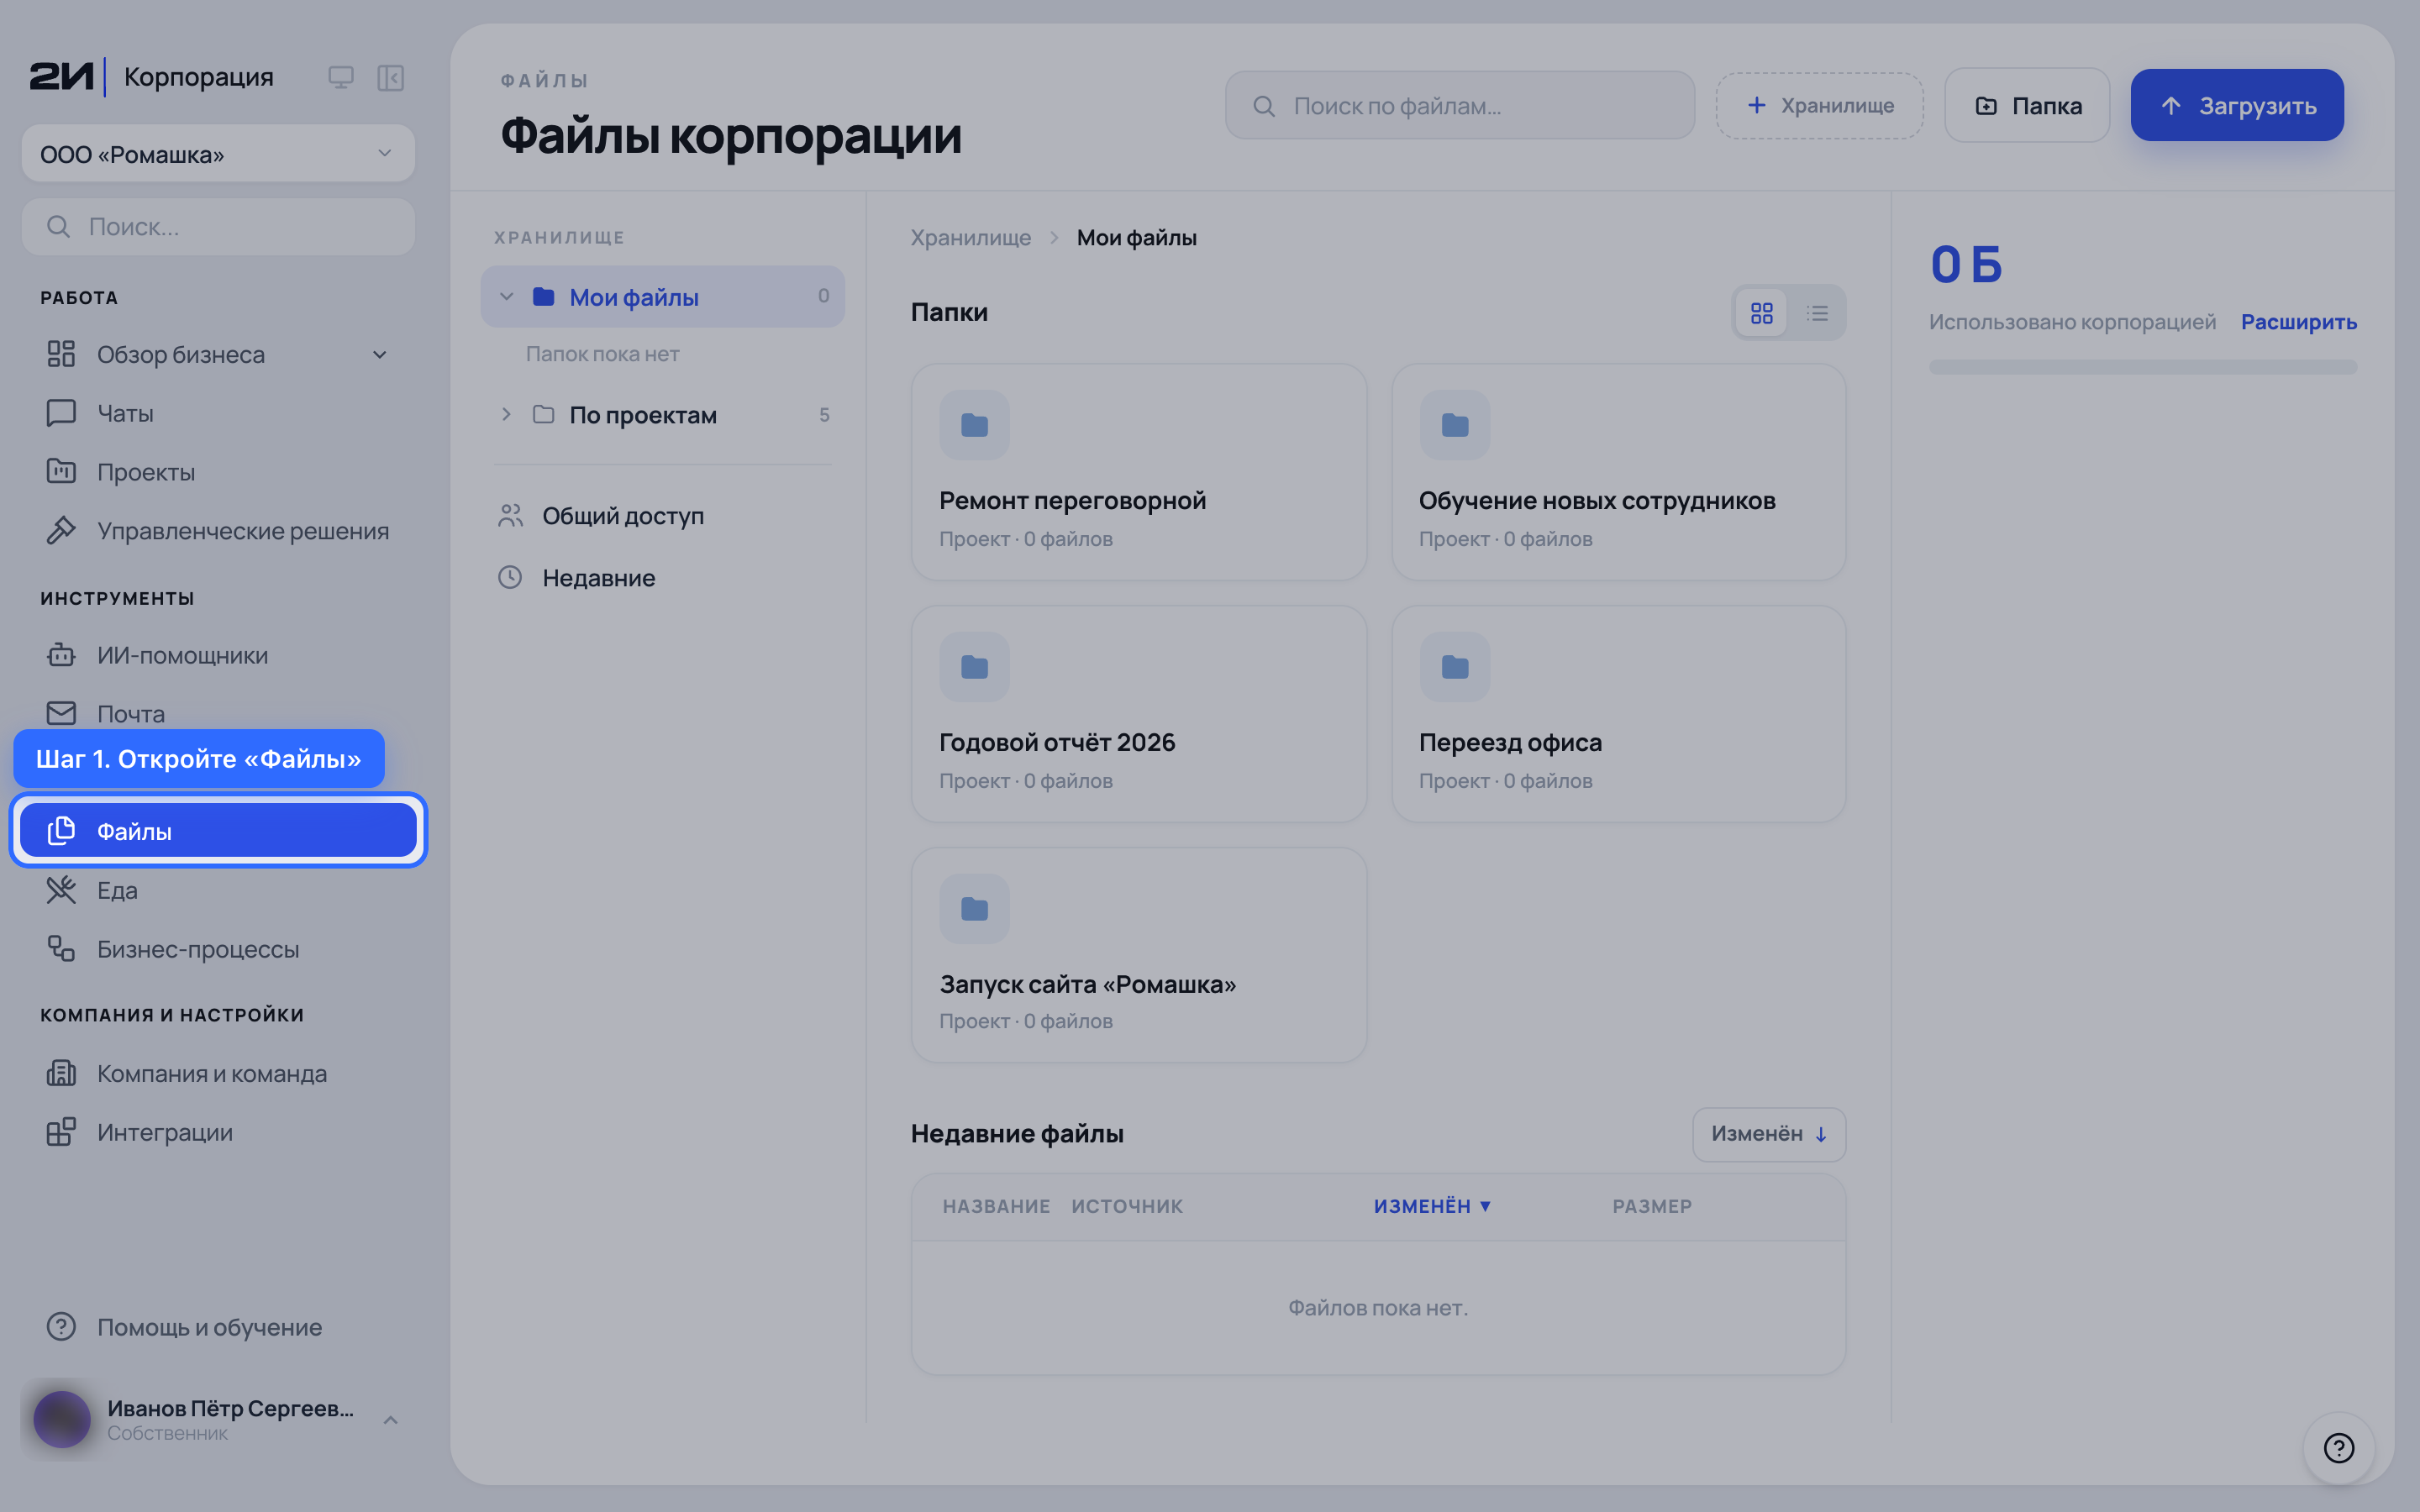Click the Хранилище breadcrumb link
Screen dimensions: 2420x1512
point(970,238)
